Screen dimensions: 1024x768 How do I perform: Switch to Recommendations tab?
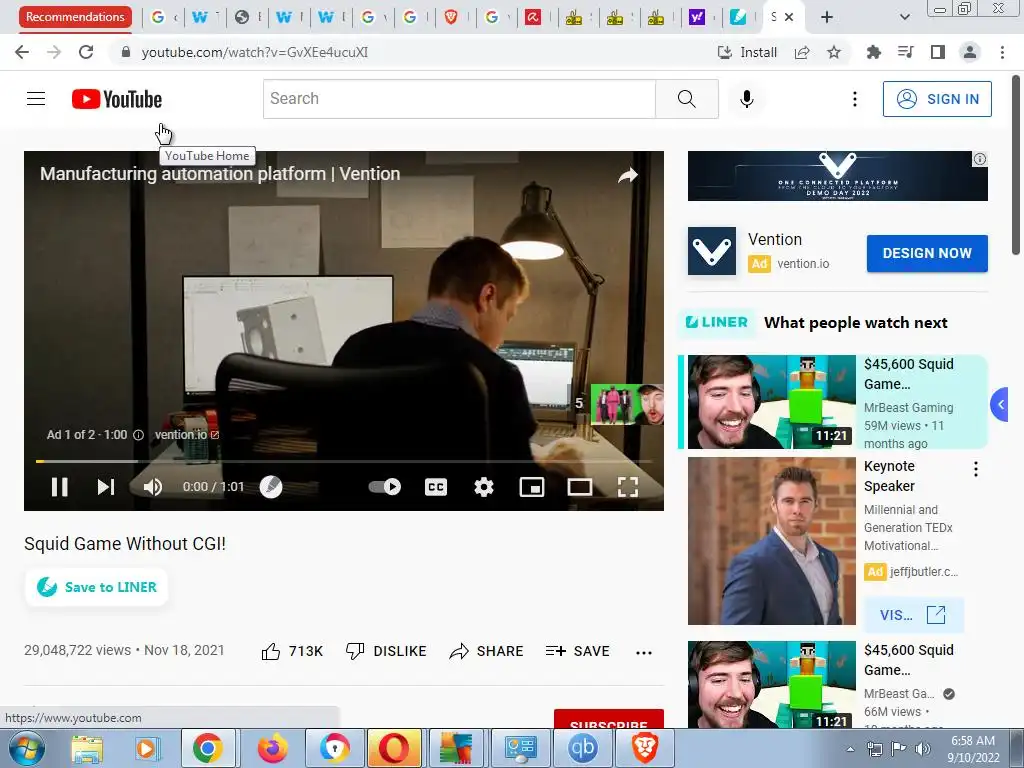click(75, 17)
